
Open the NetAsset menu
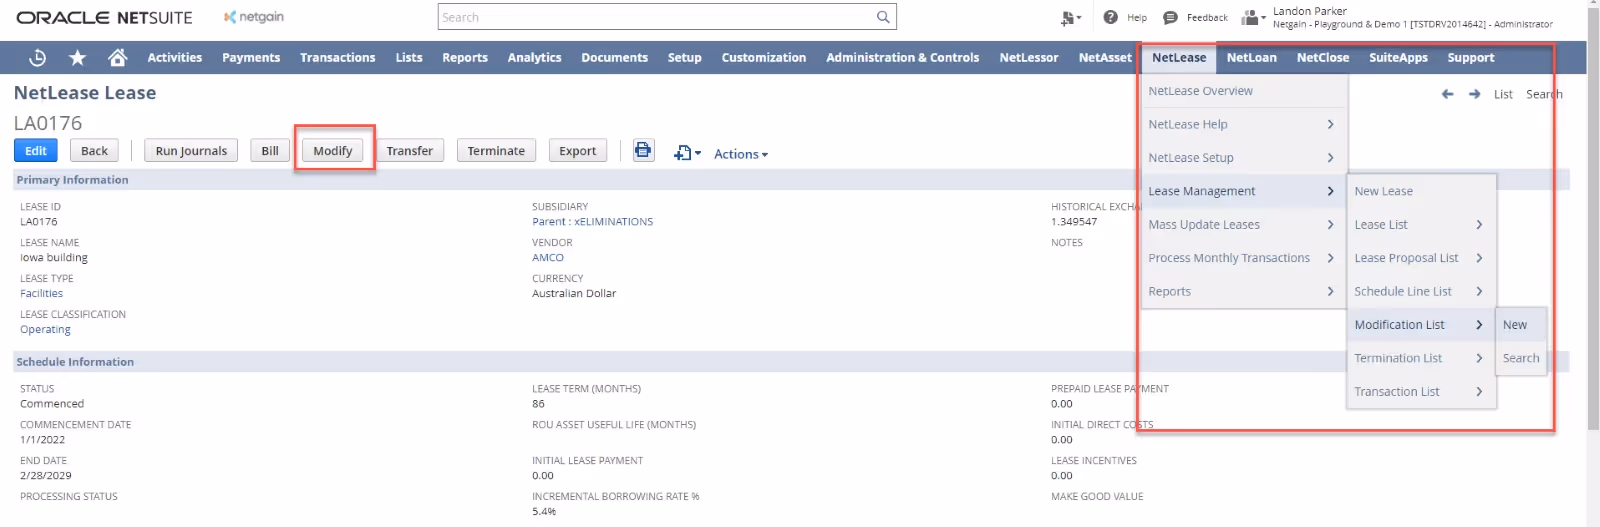click(x=1105, y=58)
